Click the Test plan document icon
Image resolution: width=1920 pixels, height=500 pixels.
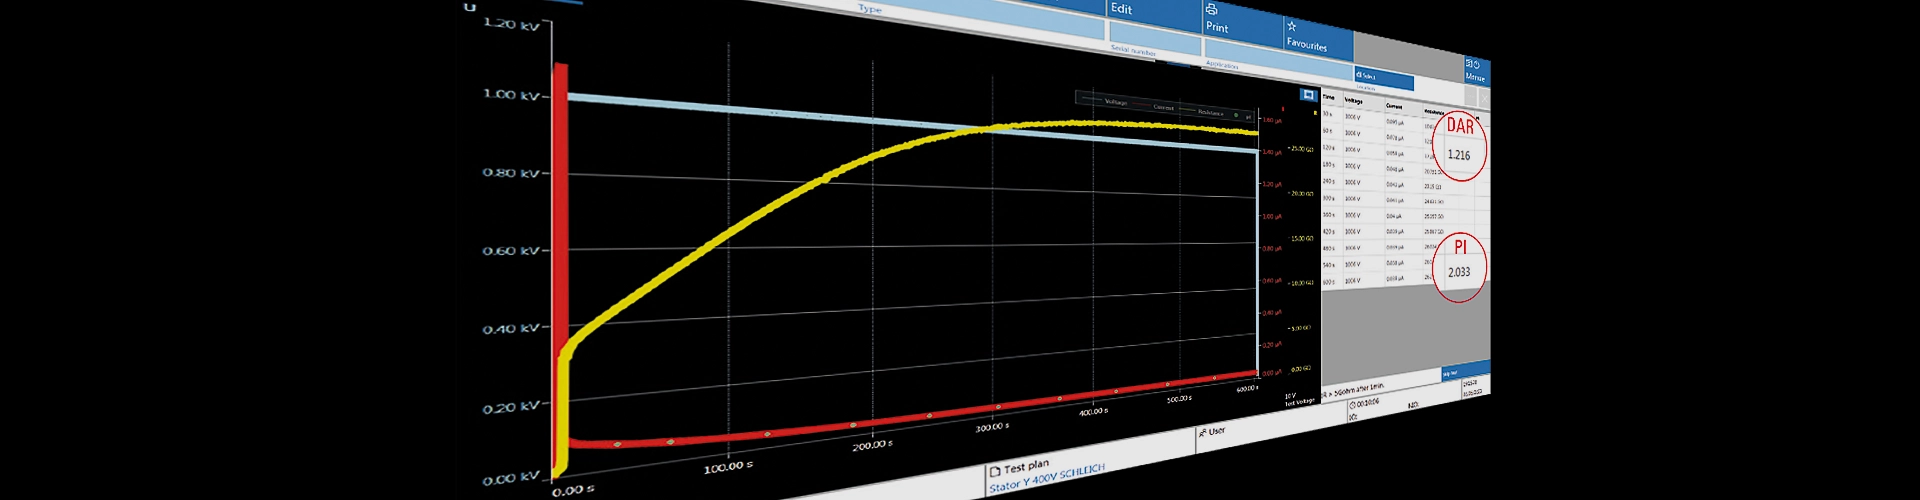point(995,470)
